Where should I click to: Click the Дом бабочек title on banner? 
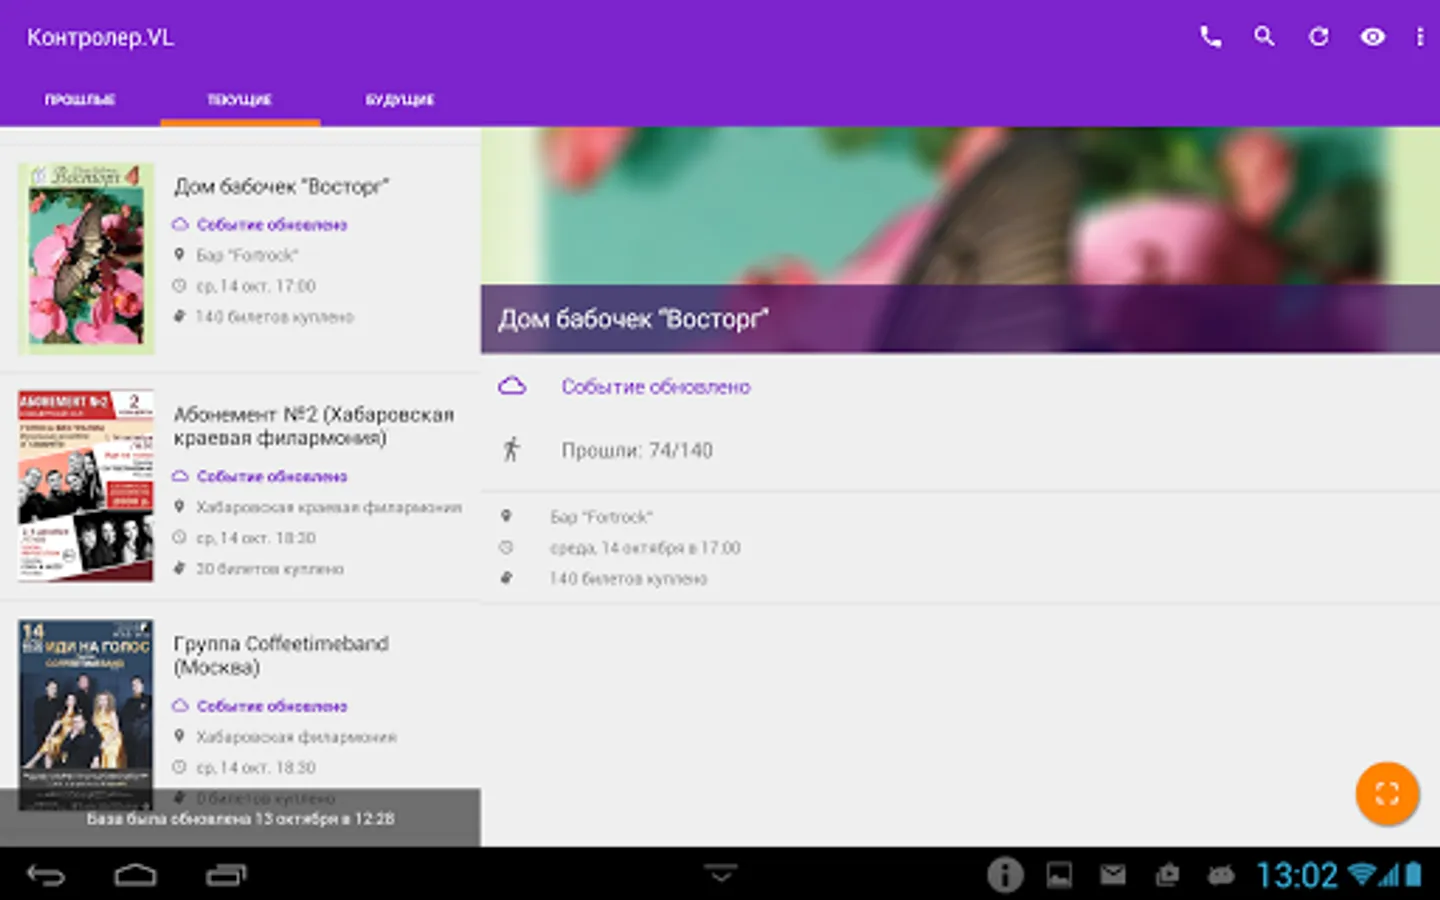coord(633,319)
